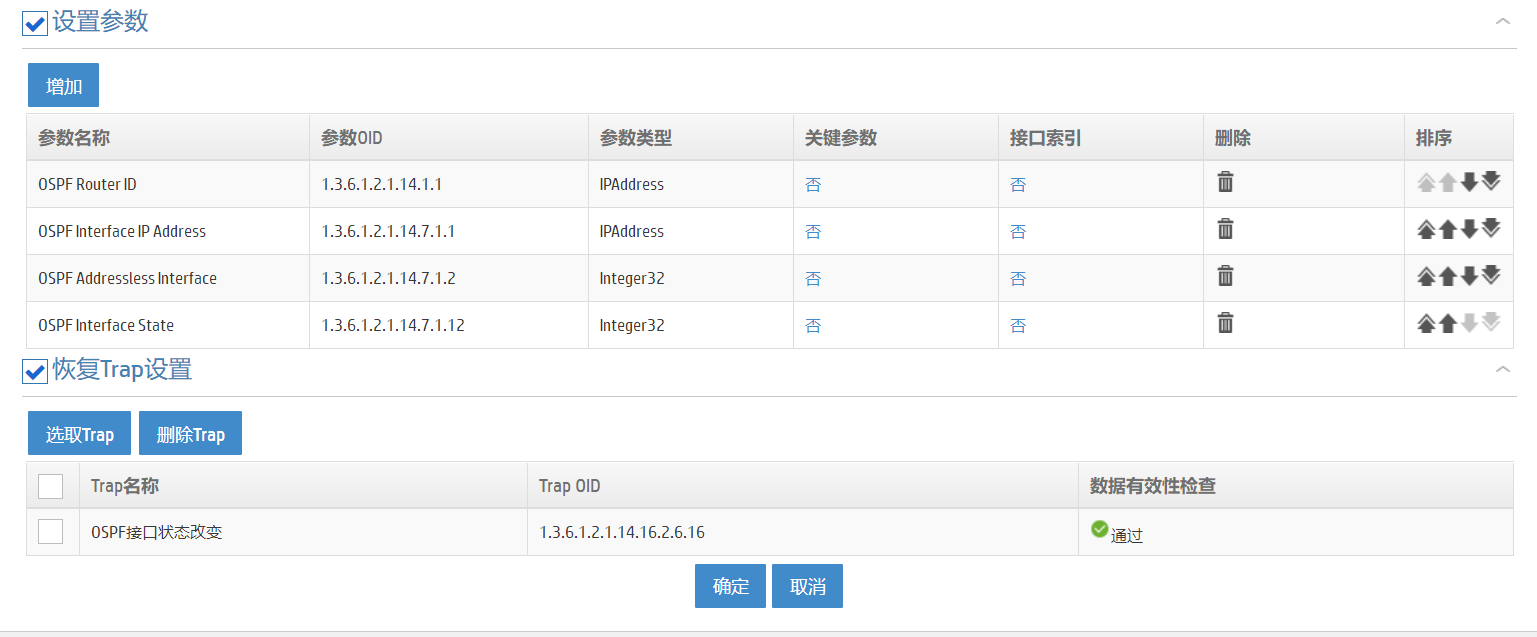Toggle 关键参数 '否' link for OSPF Interface IP Address
This screenshot has width=1537, height=637.
pos(813,232)
